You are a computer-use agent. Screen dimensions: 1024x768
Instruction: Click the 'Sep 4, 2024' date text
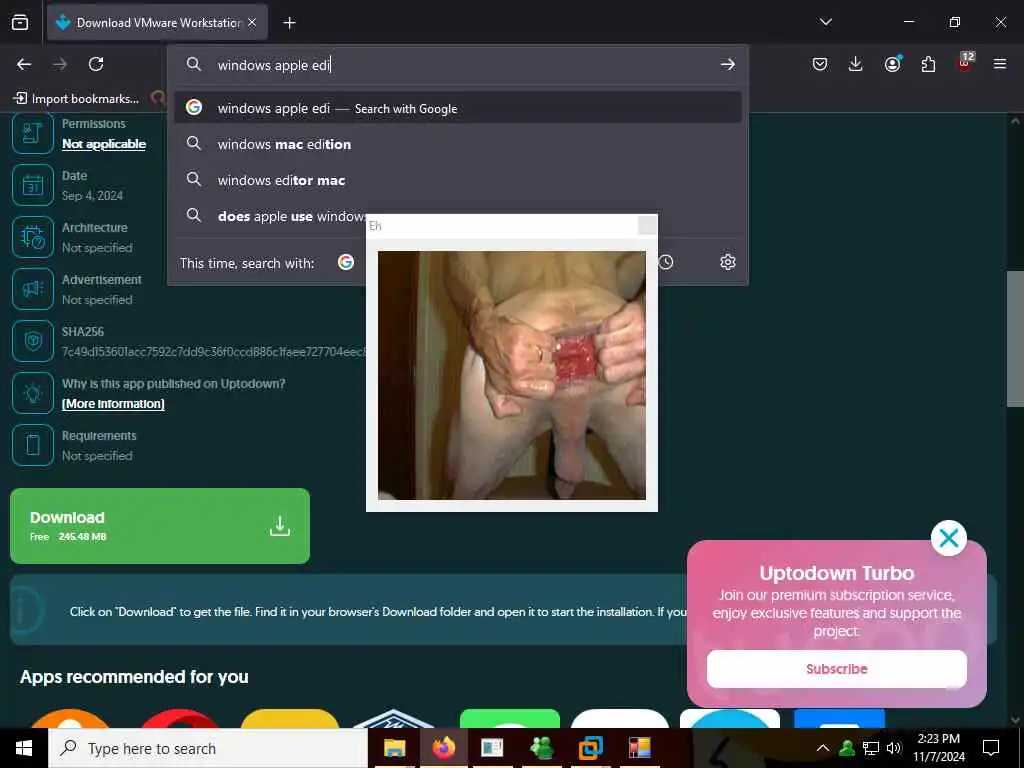tap(92, 196)
